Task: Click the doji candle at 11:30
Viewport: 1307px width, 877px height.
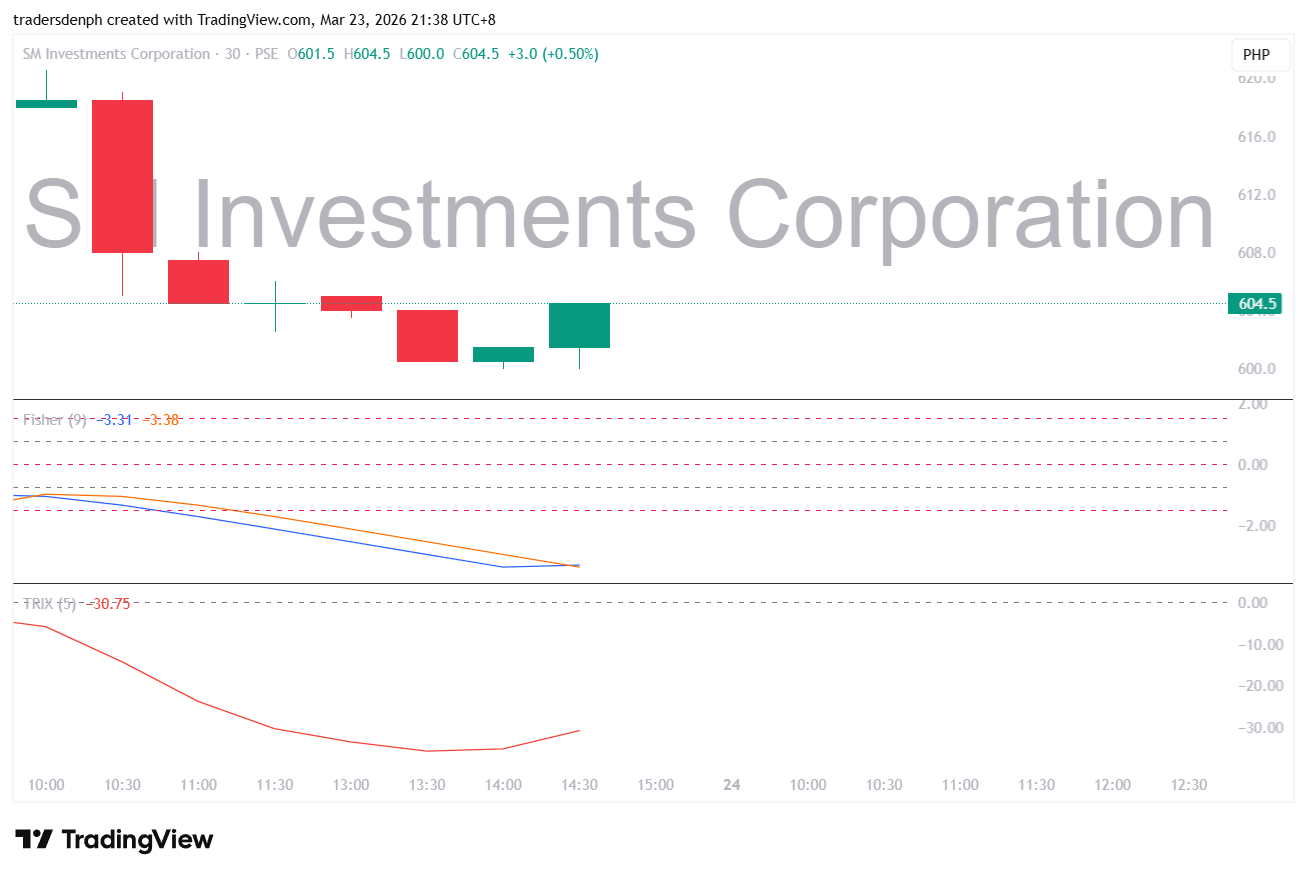Action: tap(275, 303)
